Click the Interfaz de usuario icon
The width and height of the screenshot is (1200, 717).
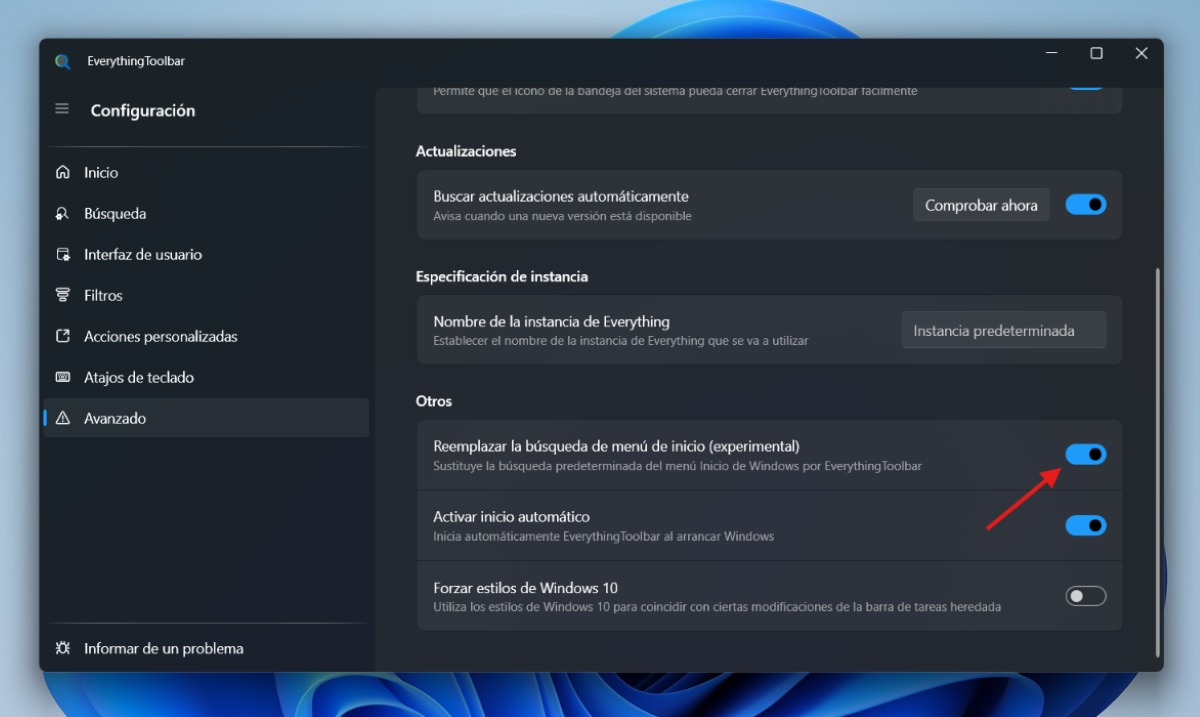tap(63, 255)
